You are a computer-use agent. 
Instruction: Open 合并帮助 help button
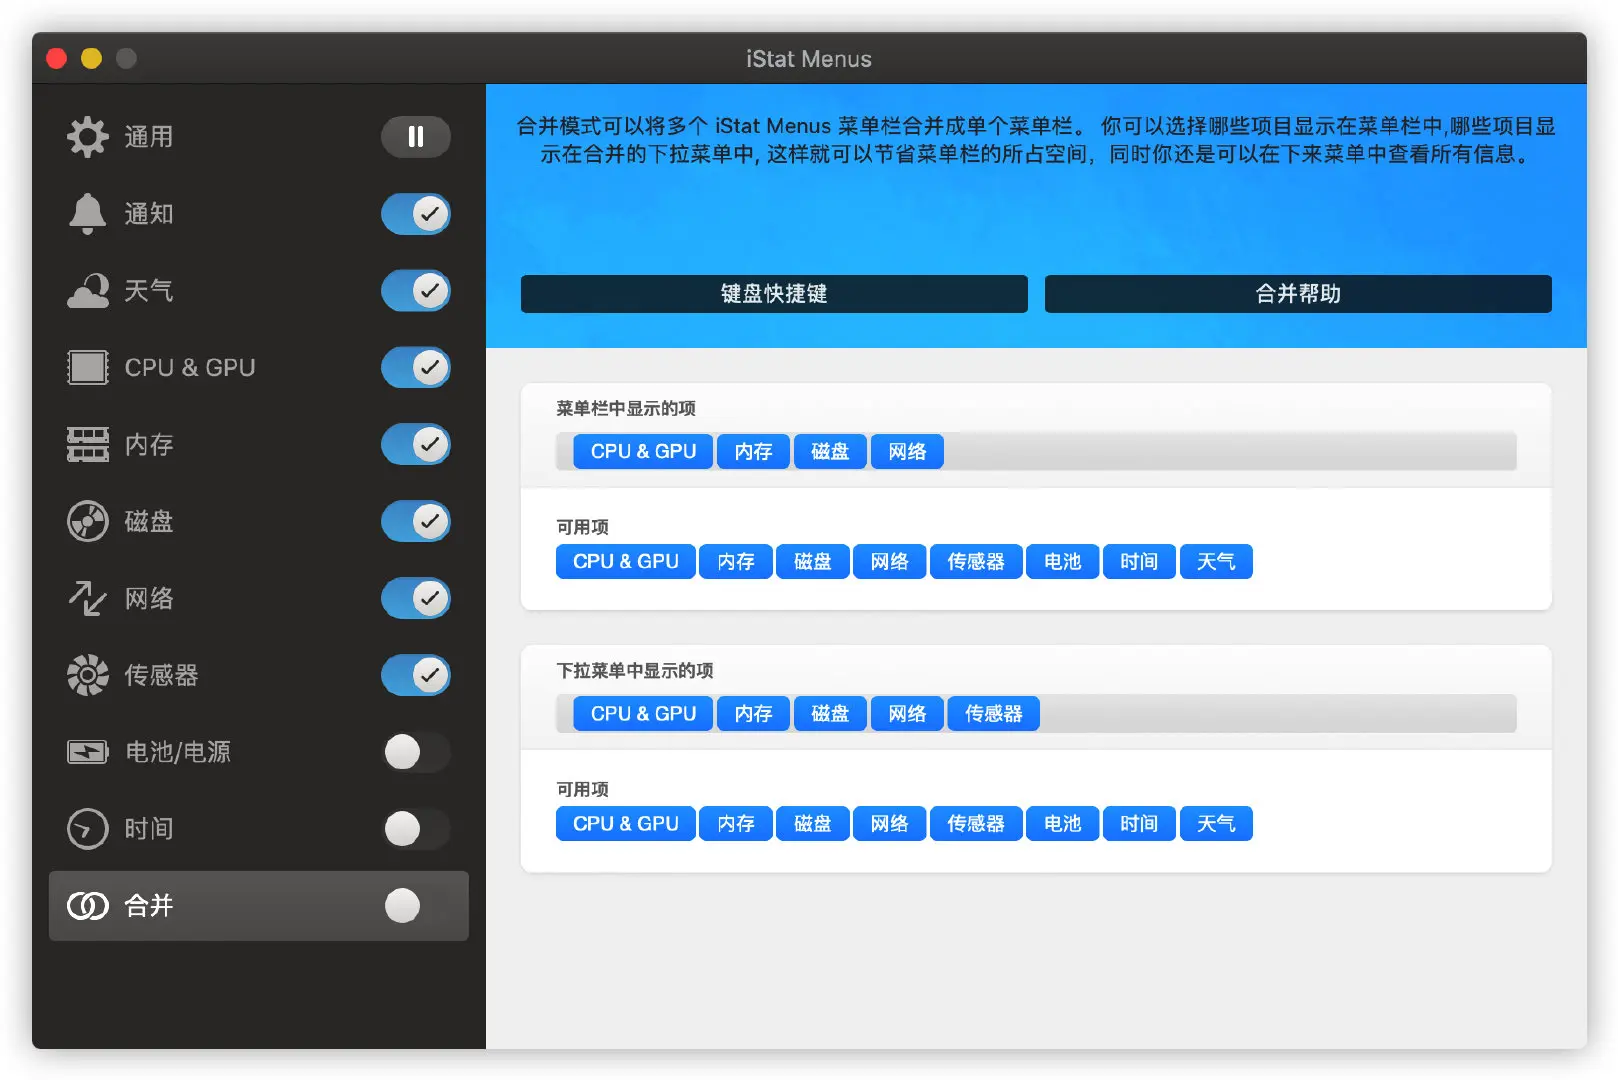tap(1298, 294)
